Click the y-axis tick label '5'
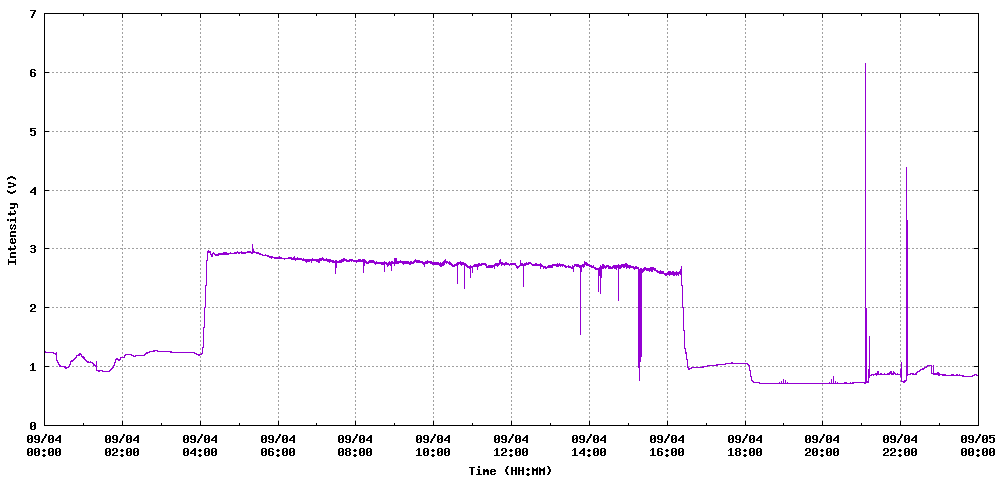The height and width of the screenshot is (480, 1000). pos(33,131)
